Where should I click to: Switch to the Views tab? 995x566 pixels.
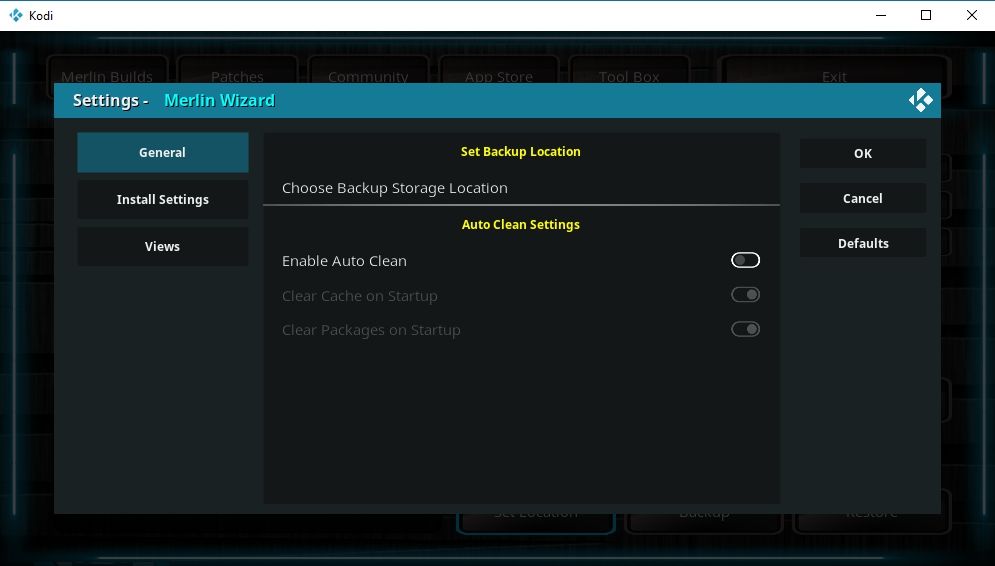pyautogui.click(x=162, y=246)
